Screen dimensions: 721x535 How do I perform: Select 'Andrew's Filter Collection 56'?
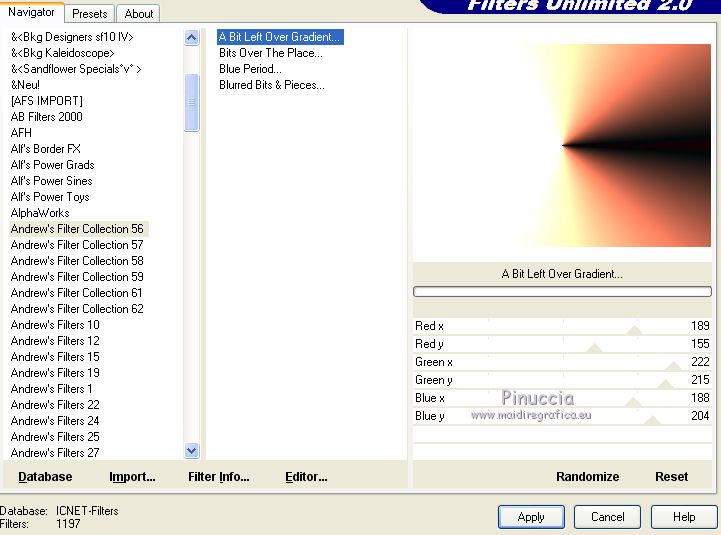(77, 229)
